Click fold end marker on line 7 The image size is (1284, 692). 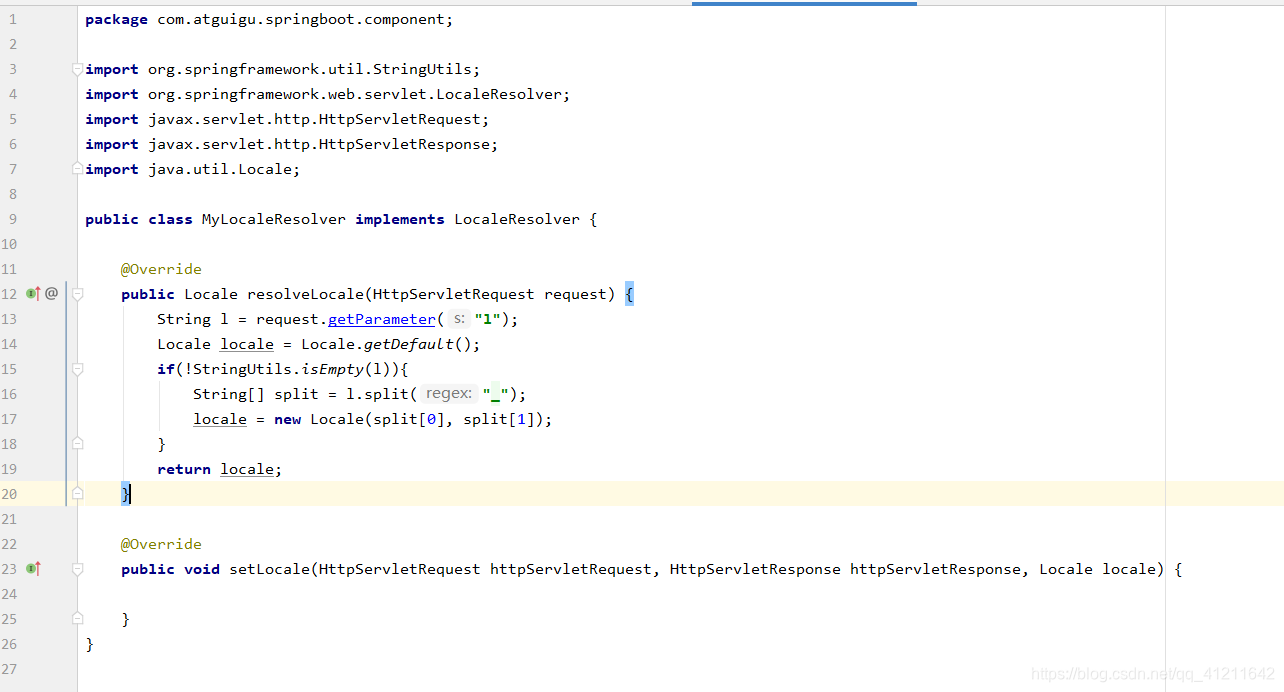(77, 169)
